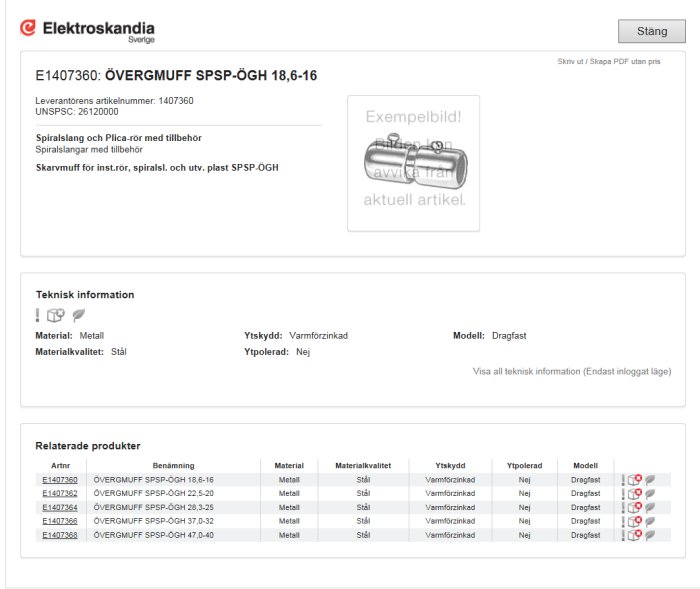Click leaf icon in E1407366 row
Screen dimensions: 700x589
click(x=650, y=522)
